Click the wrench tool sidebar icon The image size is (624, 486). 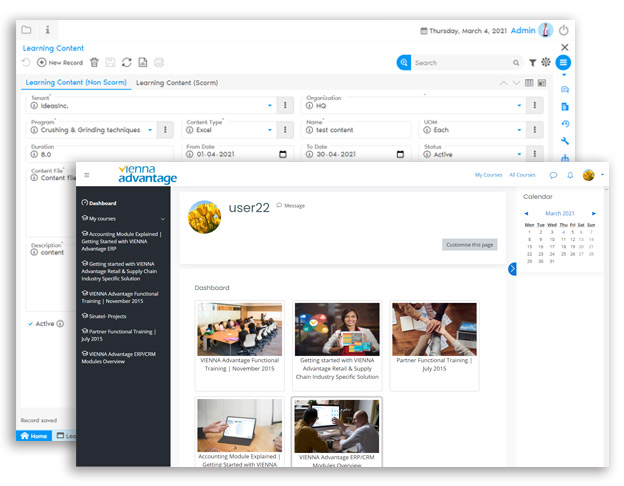coord(566,141)
